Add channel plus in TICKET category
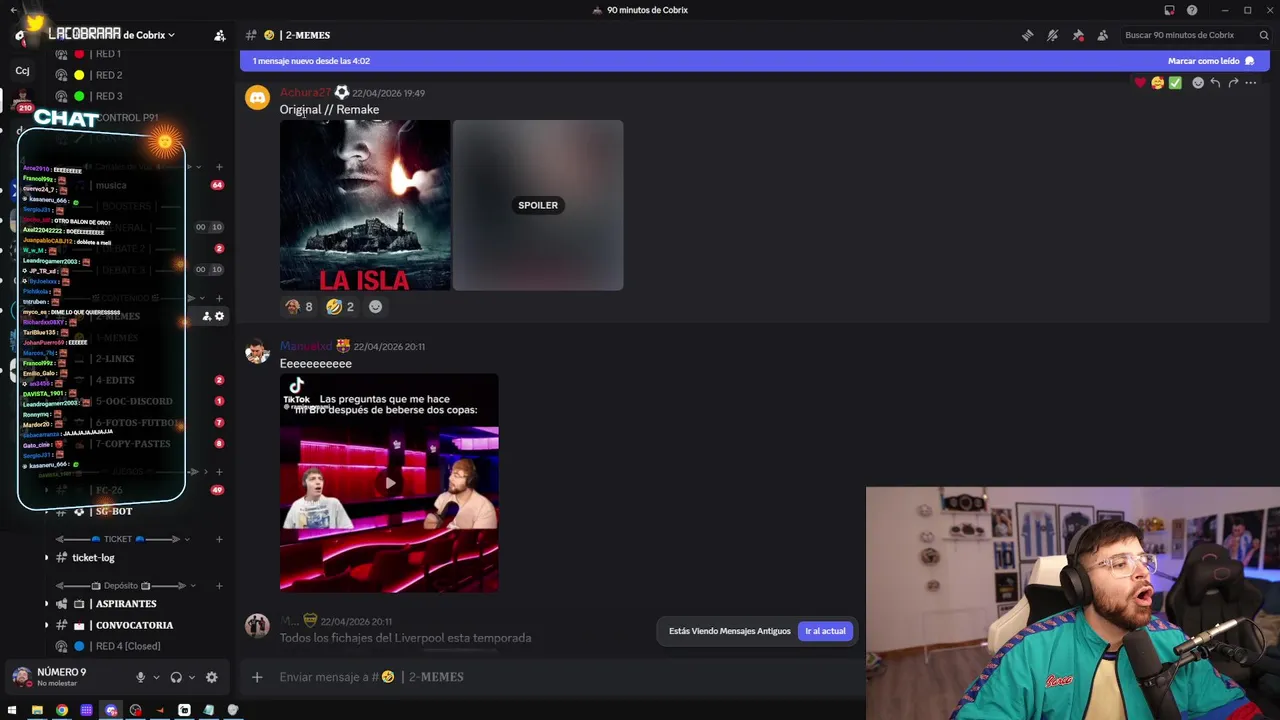The height and width of the screenshot is (720, 1280). pyautogui.click(x=219, y=539)
